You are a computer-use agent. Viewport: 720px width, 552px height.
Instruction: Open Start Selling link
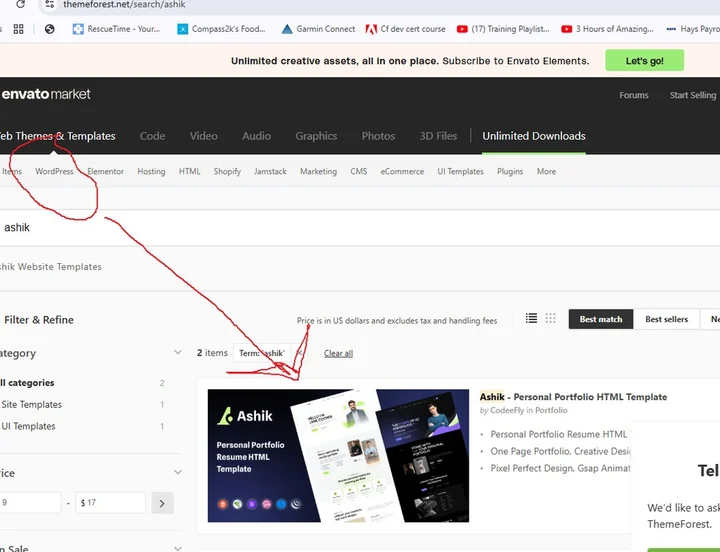tap(692, 95)
